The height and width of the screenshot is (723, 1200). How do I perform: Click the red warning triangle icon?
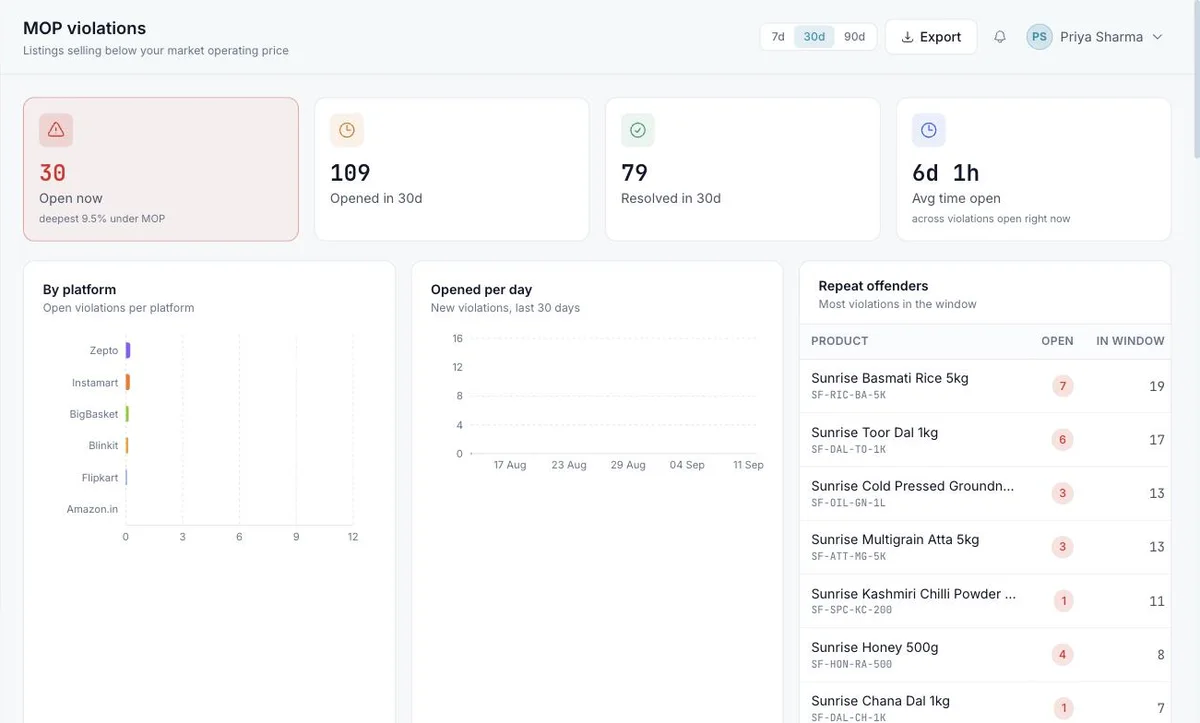click(x=56, y=130)
